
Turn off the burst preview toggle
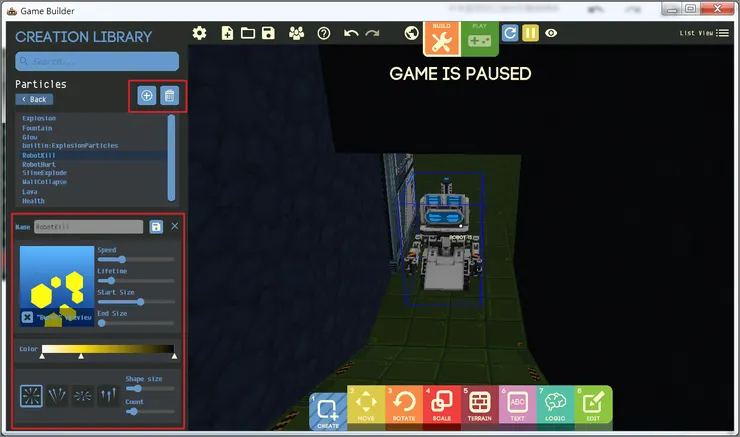27,317
